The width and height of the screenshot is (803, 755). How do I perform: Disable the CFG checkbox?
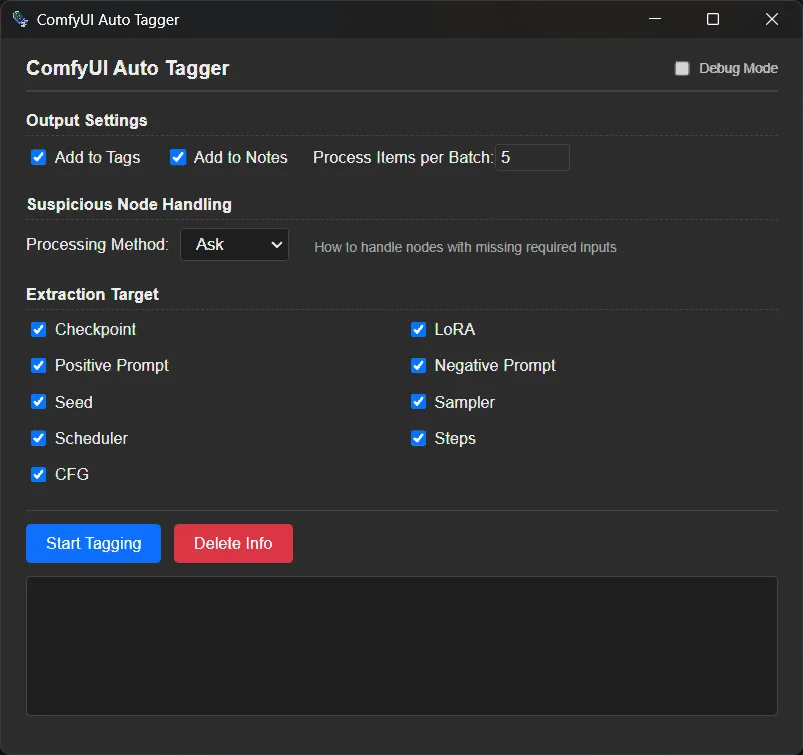point(39,474)
